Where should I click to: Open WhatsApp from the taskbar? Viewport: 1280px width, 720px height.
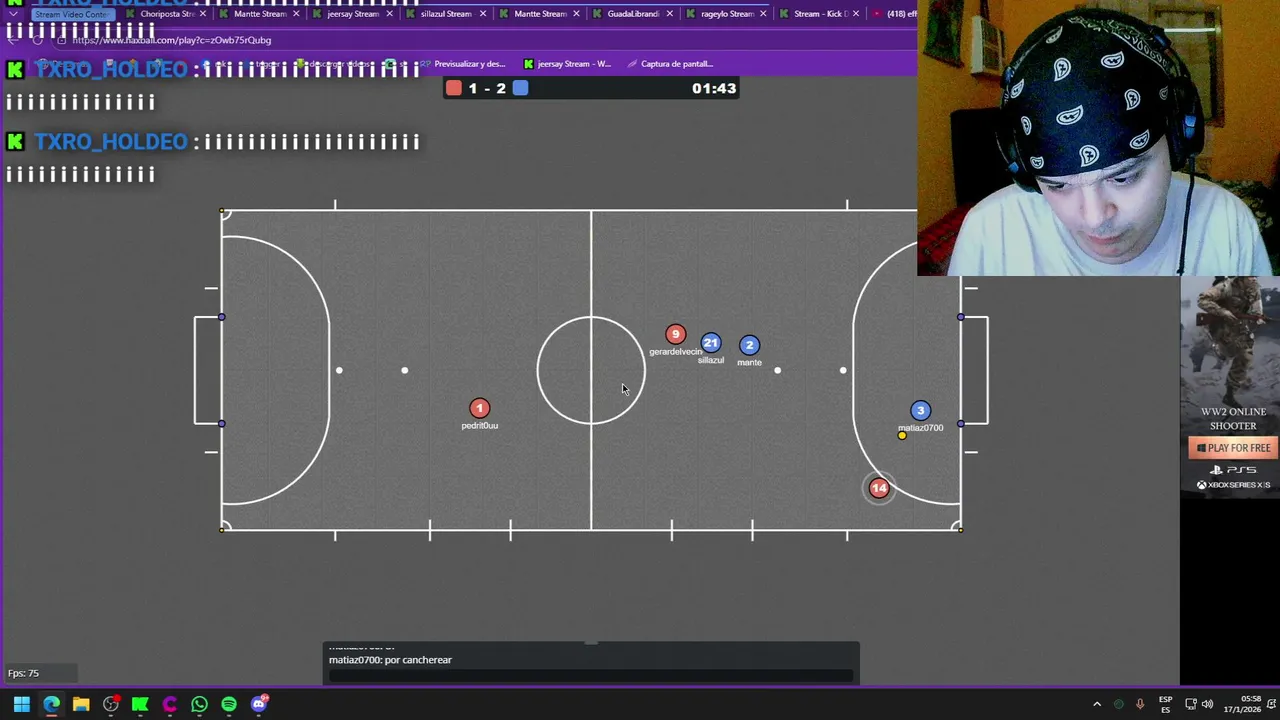(199, 704)
